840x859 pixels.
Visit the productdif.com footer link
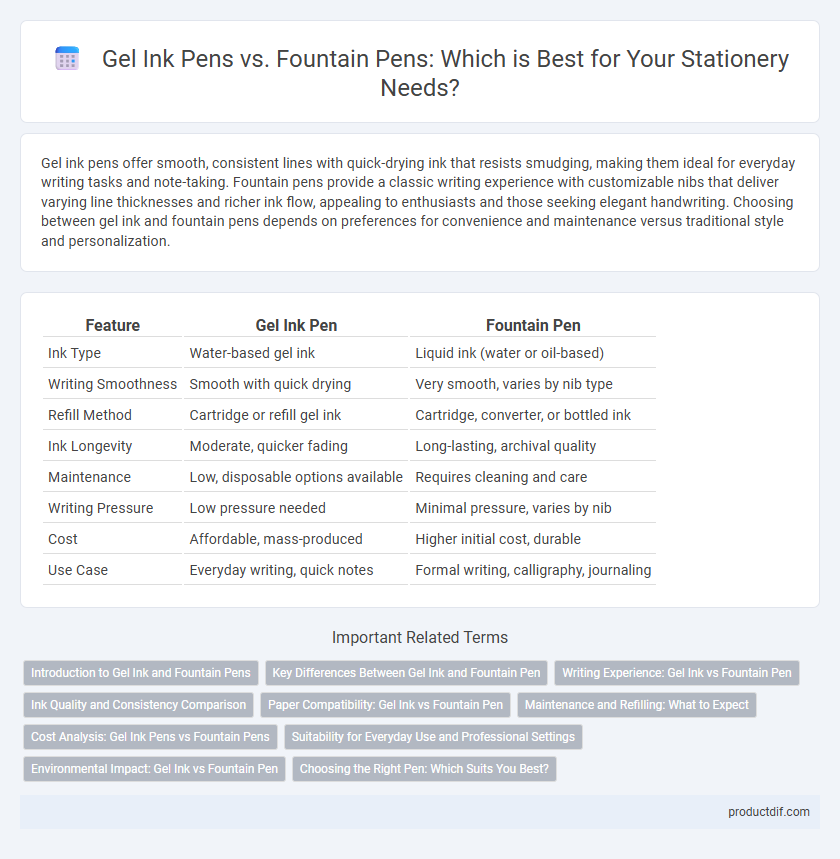pyautogui.click(x=769, y=812)
